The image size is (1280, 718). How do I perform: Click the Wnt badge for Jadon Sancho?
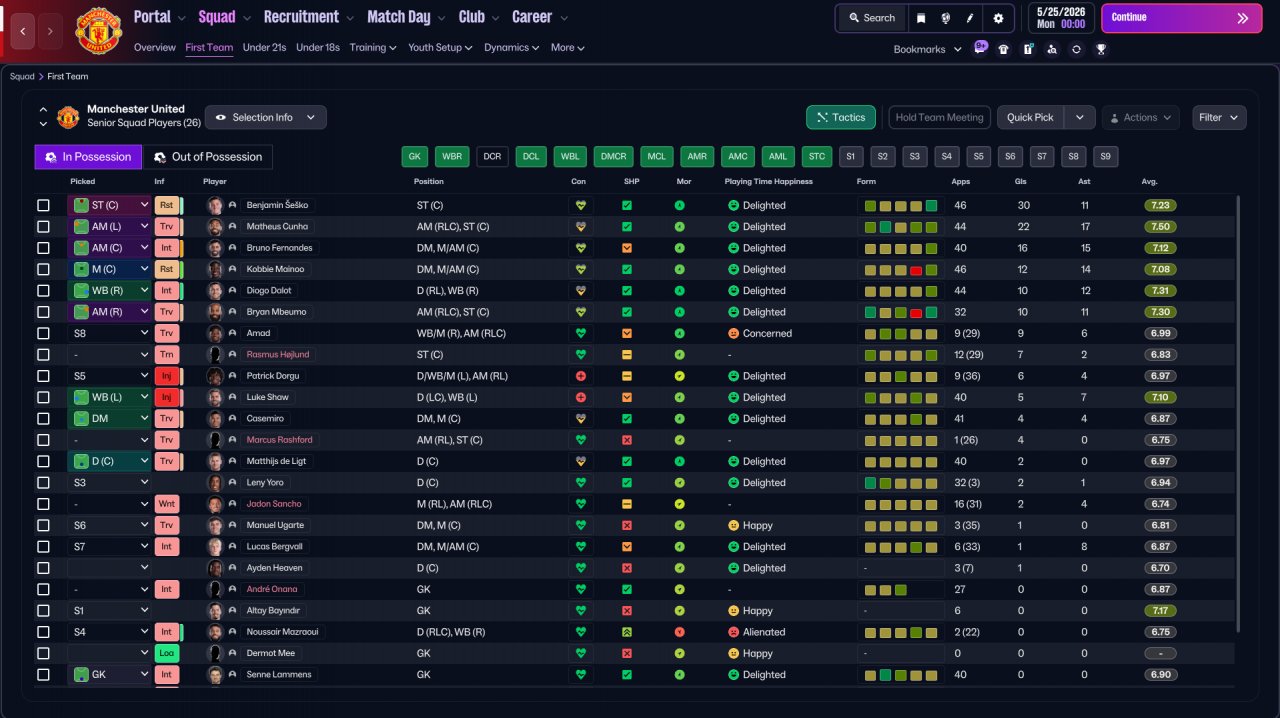(x=166, y=504)
